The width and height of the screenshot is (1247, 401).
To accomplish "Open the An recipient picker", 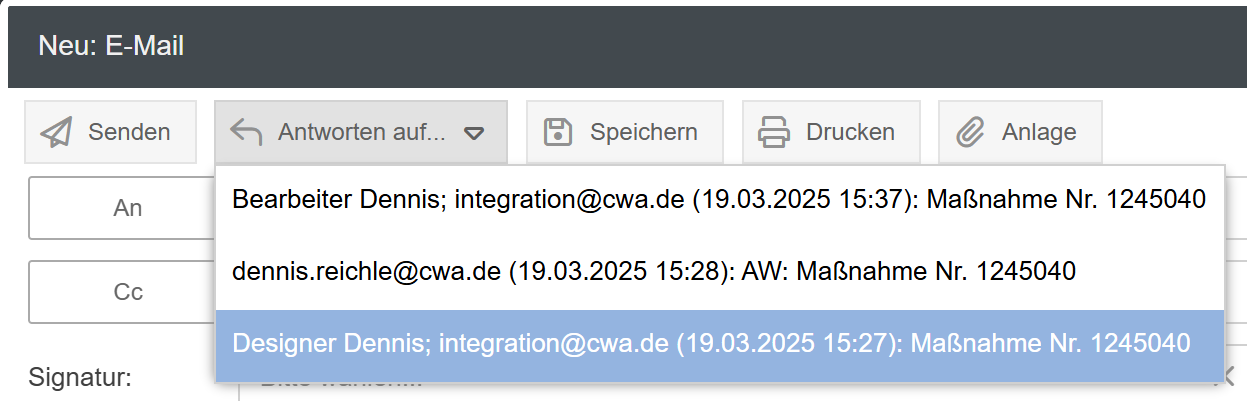I will coord(128,208).
